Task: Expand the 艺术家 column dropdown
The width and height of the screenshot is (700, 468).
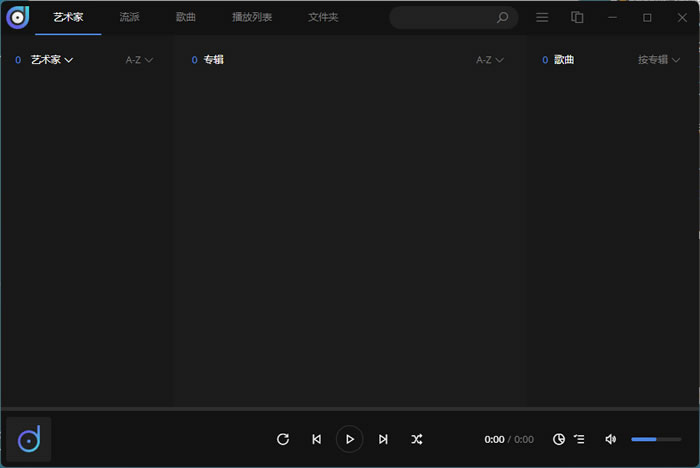Action: tap(52, 60)
